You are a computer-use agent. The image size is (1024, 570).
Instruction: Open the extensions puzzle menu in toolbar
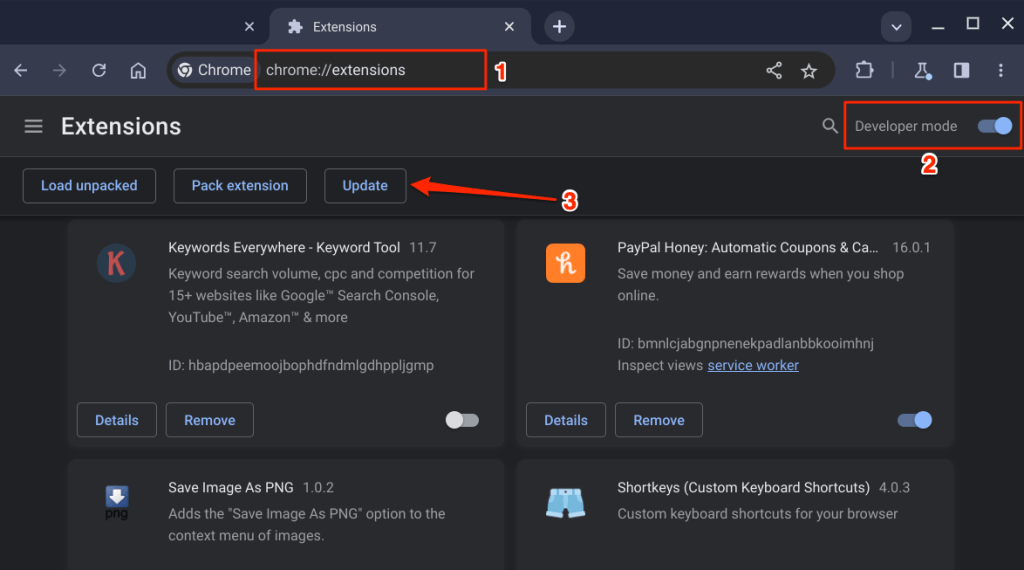click(864, 70)
